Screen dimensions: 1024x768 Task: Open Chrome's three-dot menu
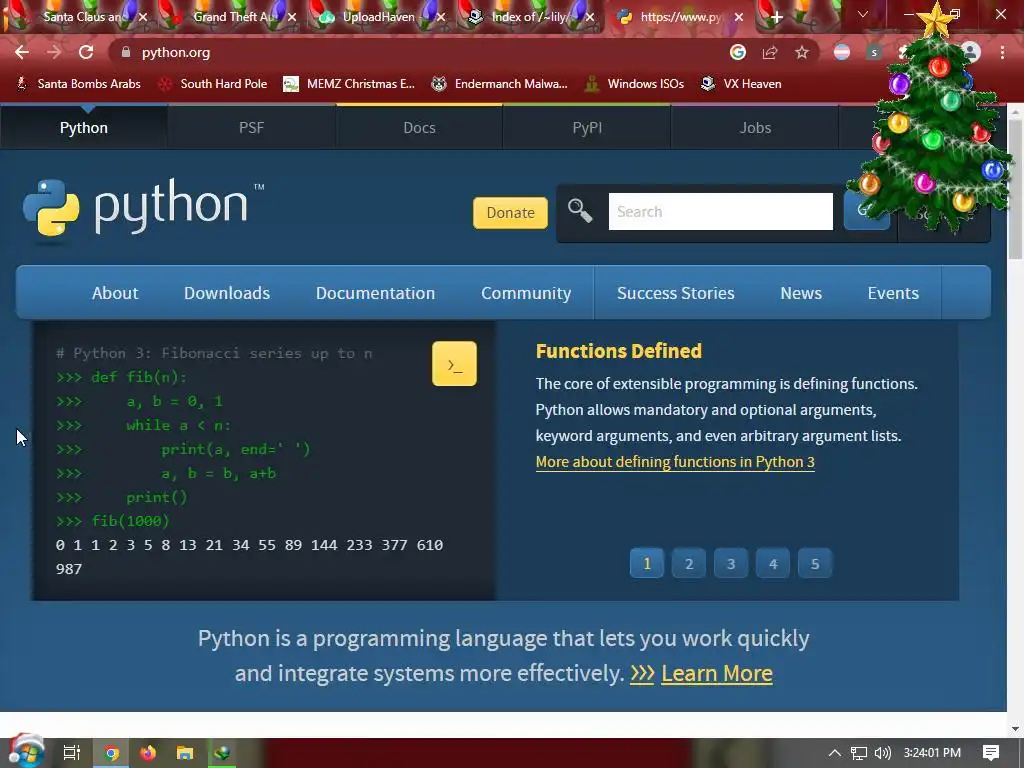click(x=1002, y=52)
